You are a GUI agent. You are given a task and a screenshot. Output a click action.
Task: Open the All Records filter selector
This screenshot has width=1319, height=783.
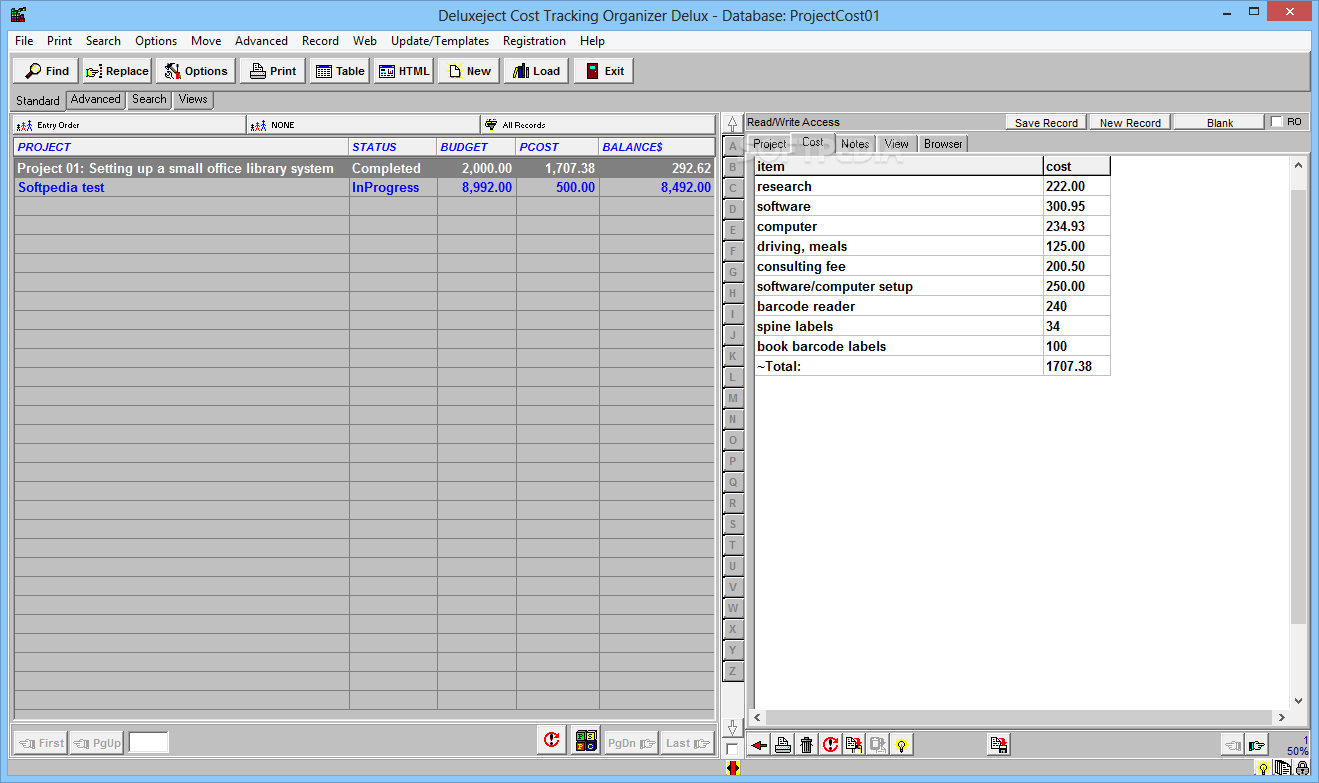(x=598, y=125)
